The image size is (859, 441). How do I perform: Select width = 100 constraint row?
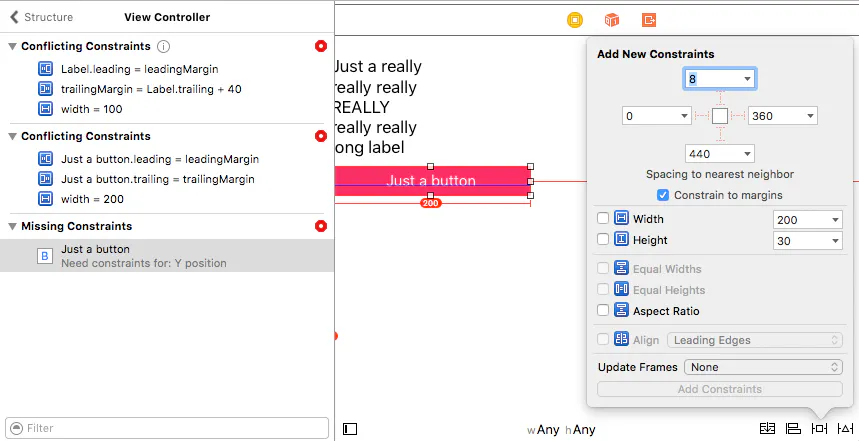point(167,109)
